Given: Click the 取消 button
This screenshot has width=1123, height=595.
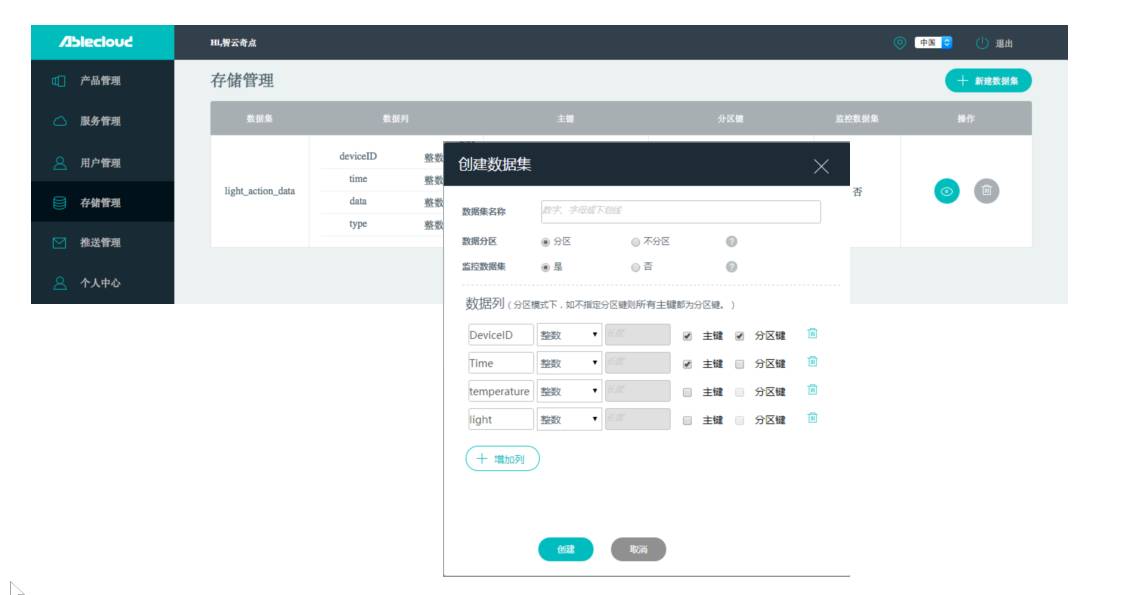Looking at the screenshot, I should [x=638, y=549].
